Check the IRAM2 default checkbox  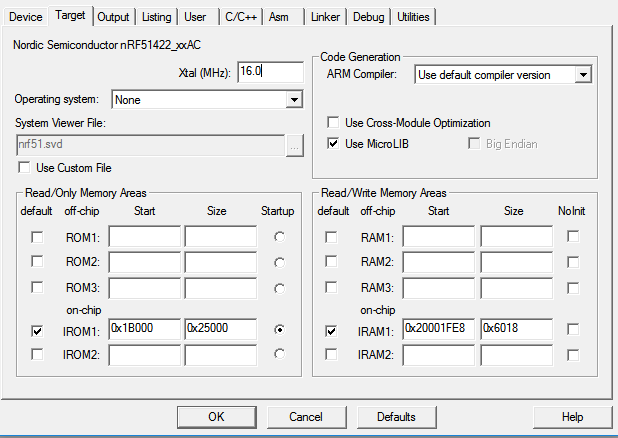point(331,354)
